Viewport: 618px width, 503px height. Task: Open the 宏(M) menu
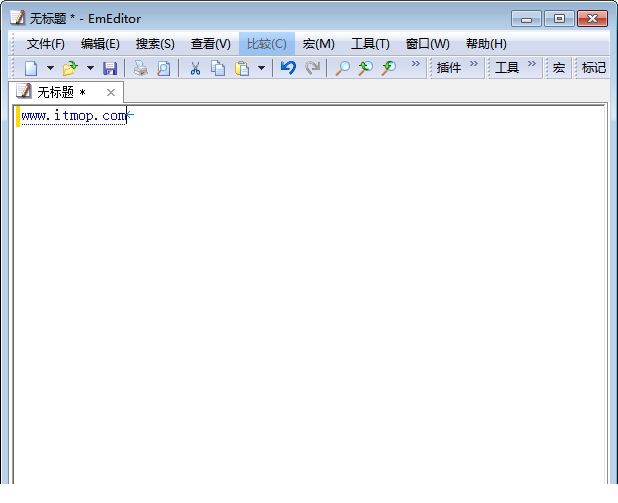pos(318,44)
